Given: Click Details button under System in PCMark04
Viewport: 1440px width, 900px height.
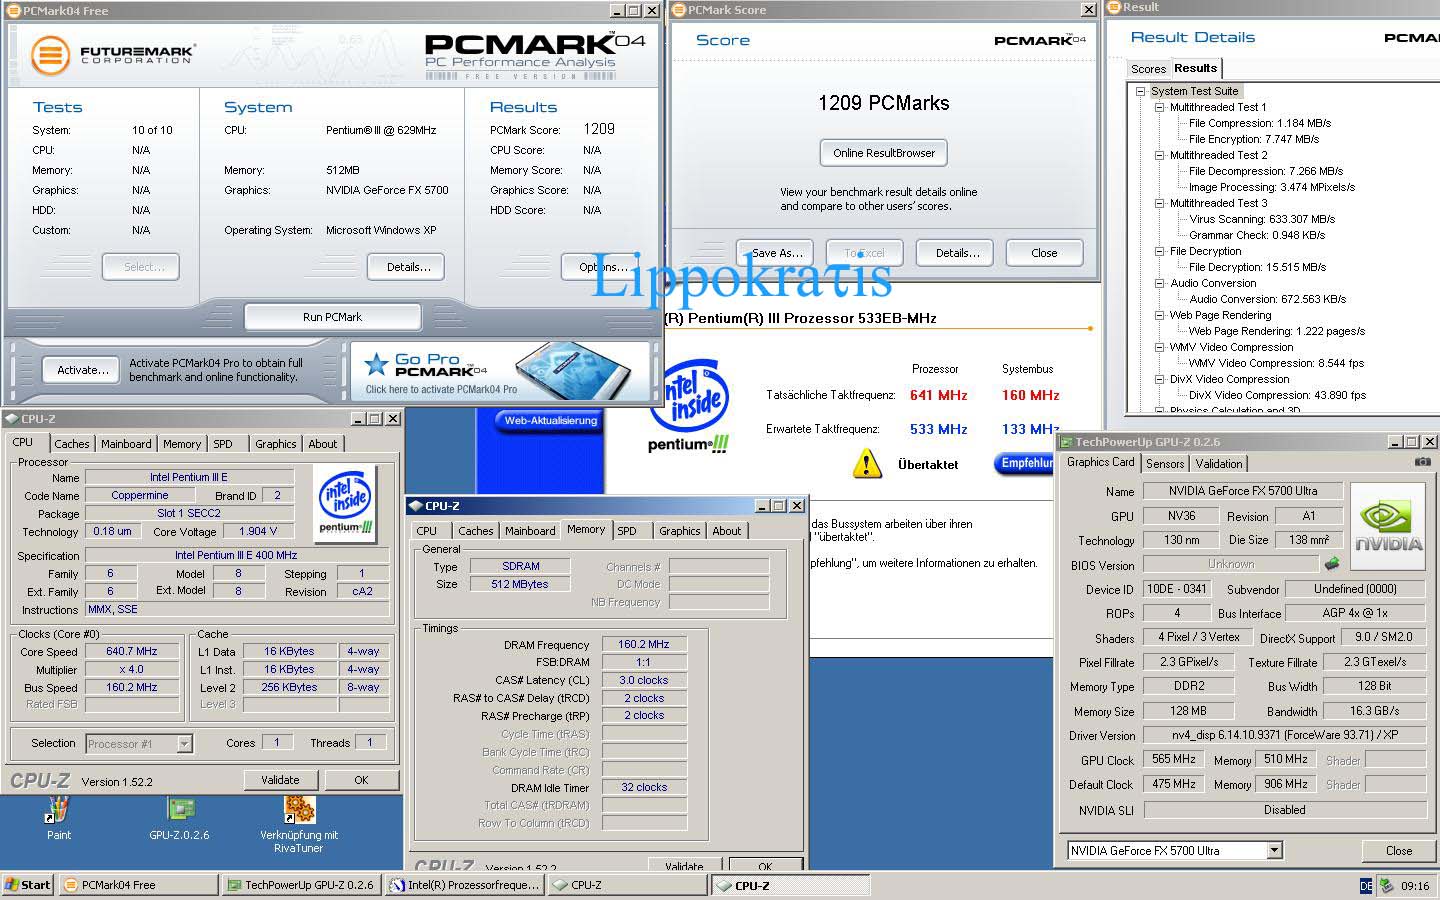Looking at the screenshot, I should [408, 267].
